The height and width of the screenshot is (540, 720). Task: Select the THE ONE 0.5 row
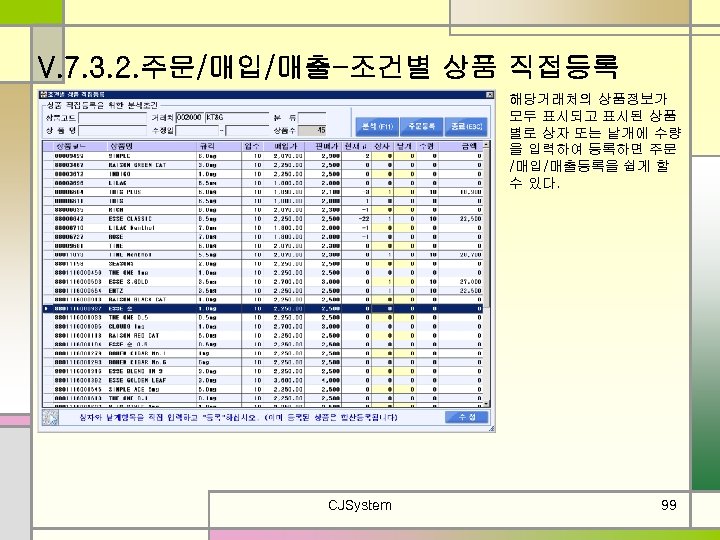pos(263,317)
